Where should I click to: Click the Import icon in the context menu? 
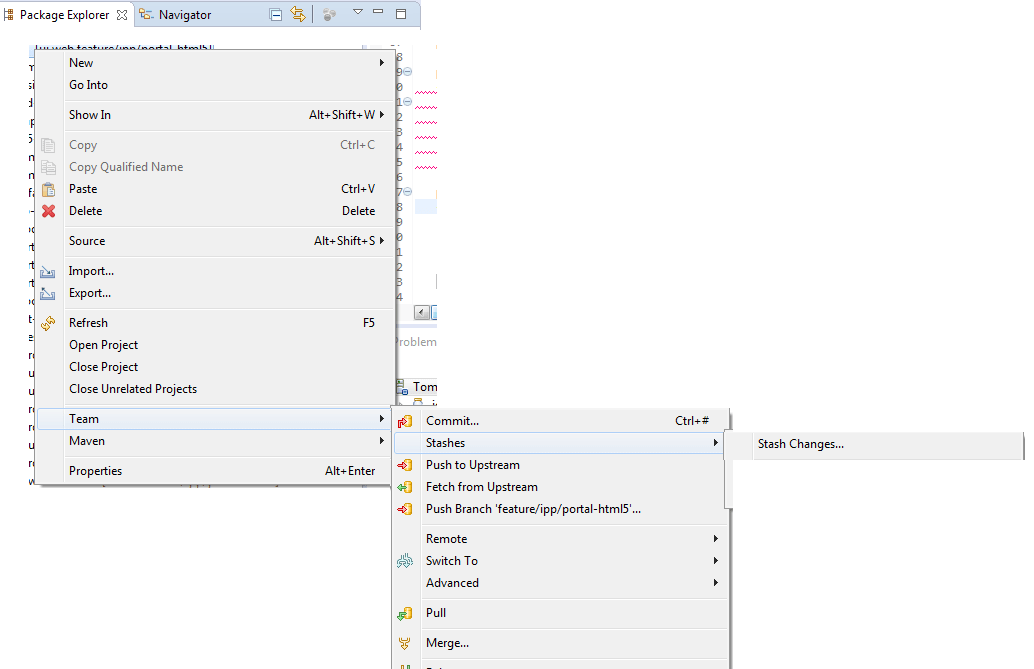pos(50,271)
